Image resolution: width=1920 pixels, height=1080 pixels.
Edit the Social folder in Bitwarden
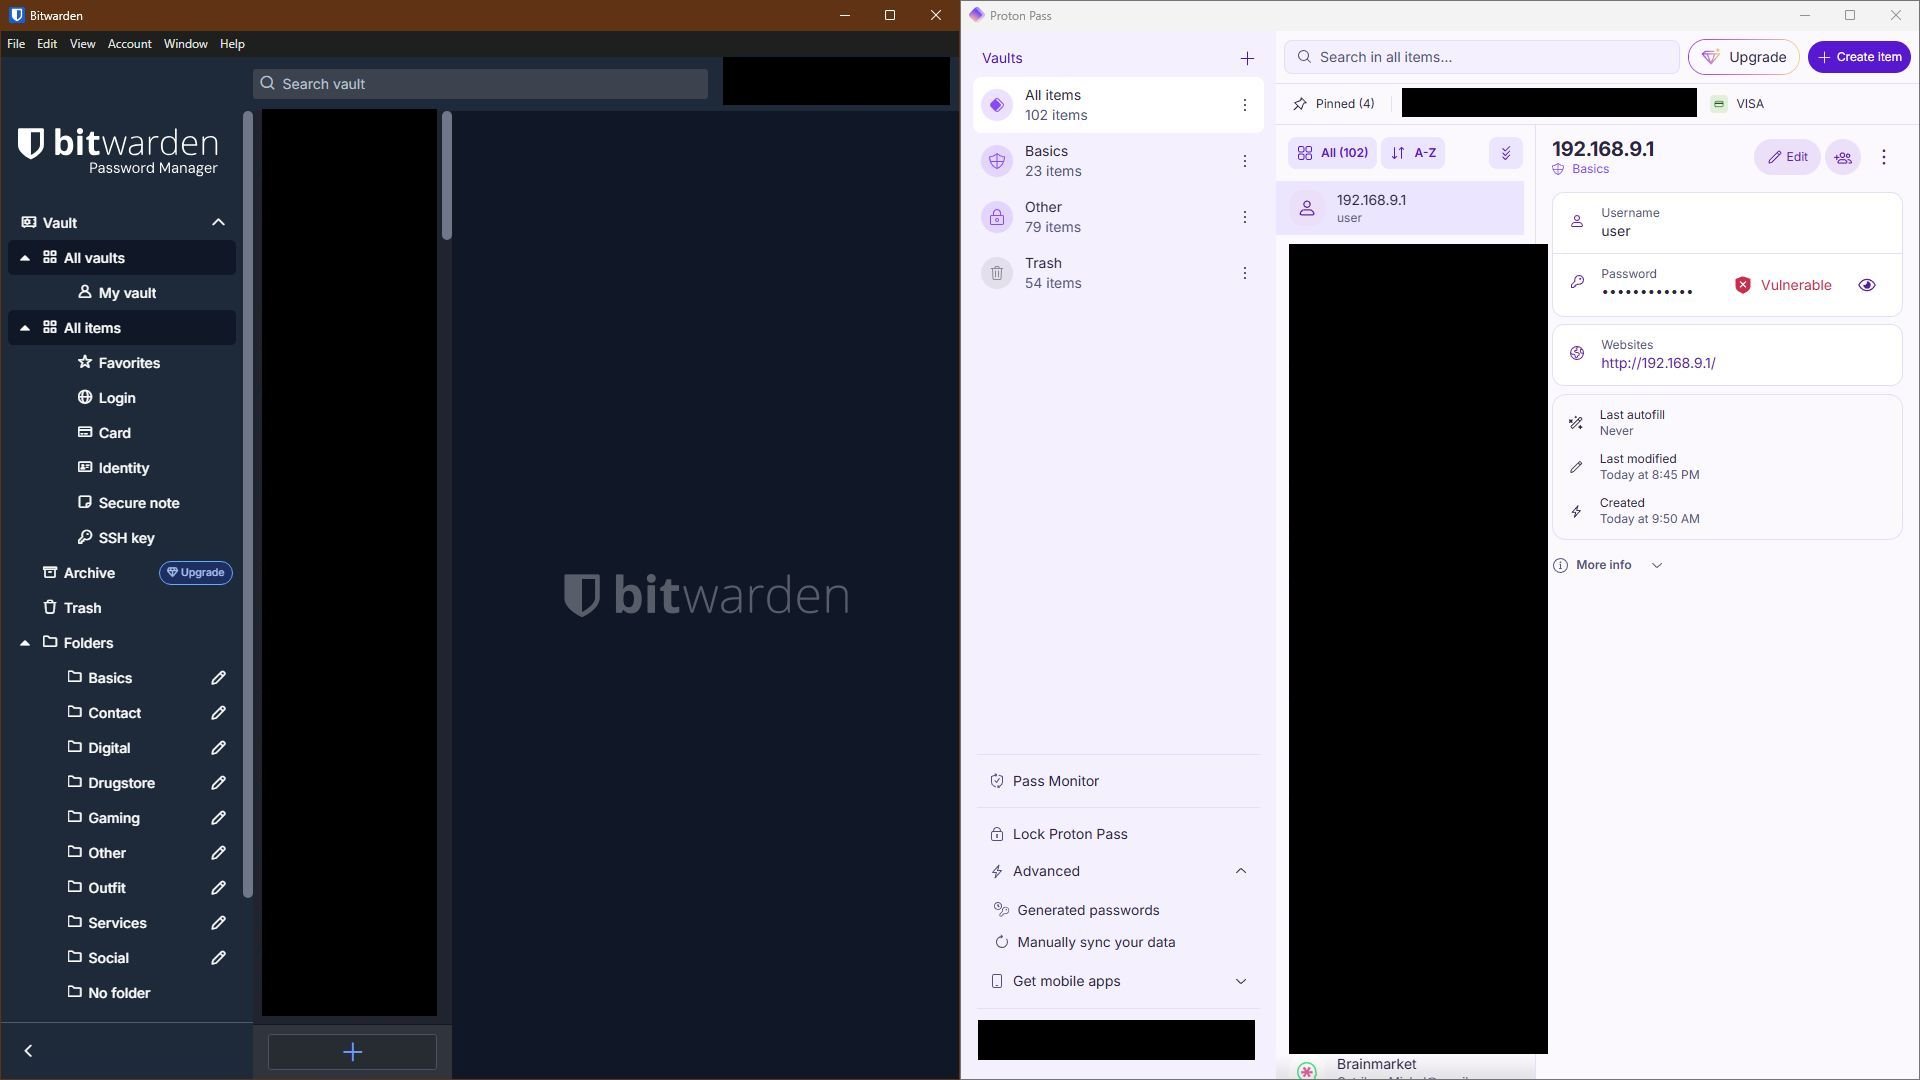tap(218, 958)
